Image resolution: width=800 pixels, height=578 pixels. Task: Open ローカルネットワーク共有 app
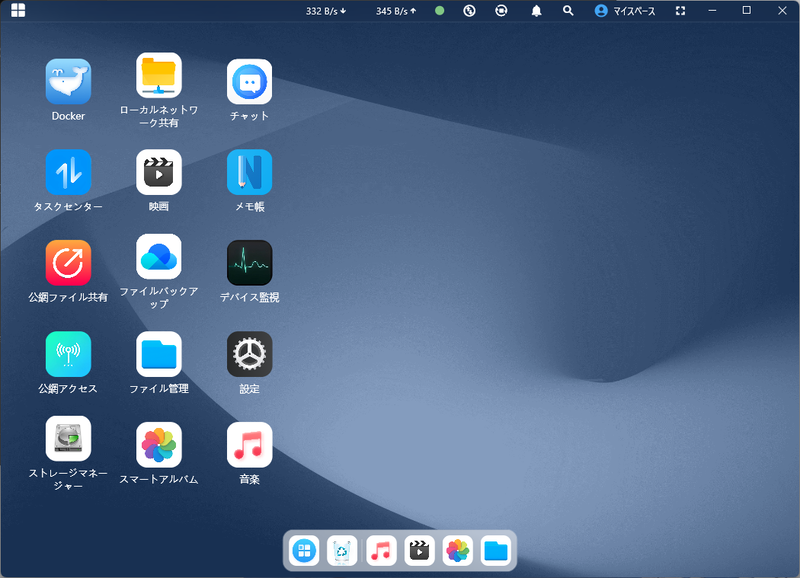159,76
